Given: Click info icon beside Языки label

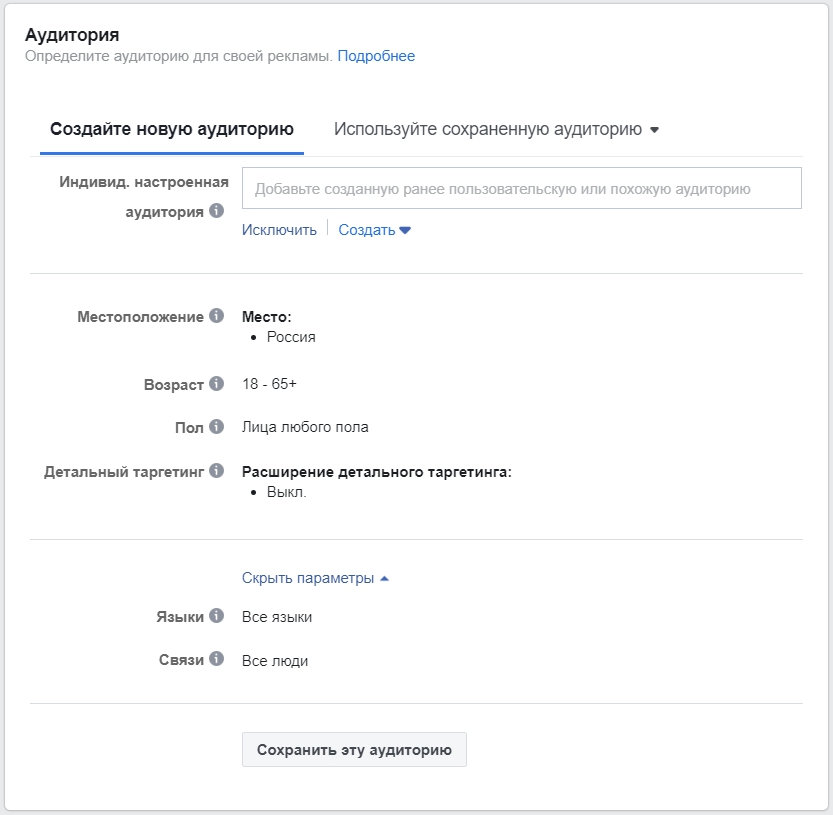Looking at the screenshot, I should click(x=216, y=615).
